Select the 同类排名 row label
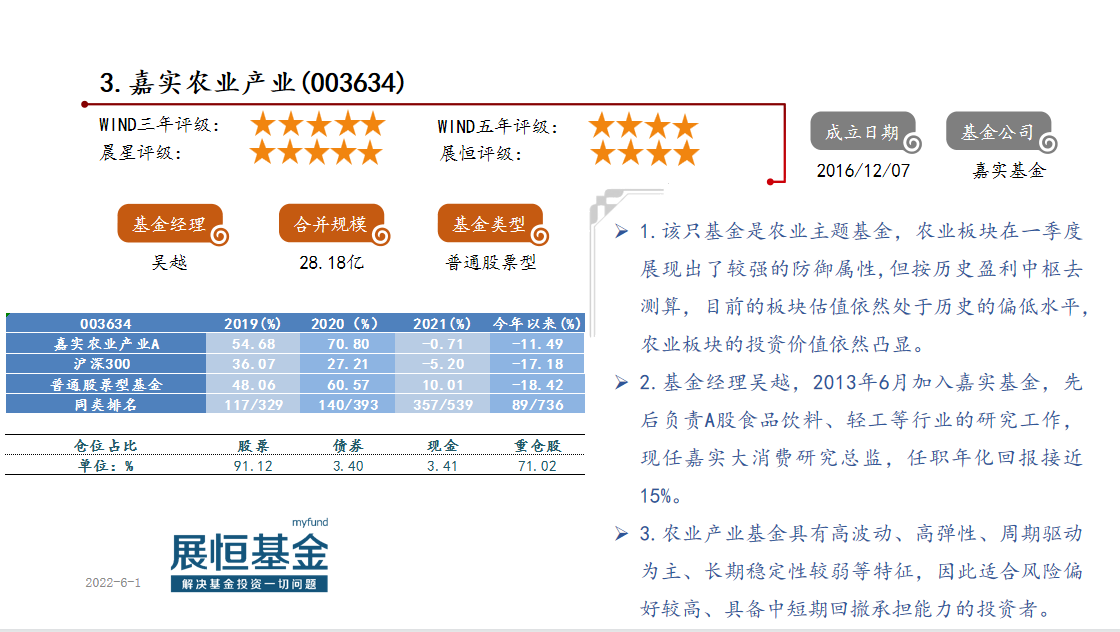The image size is (1120, 632). [x=106, y=404]
